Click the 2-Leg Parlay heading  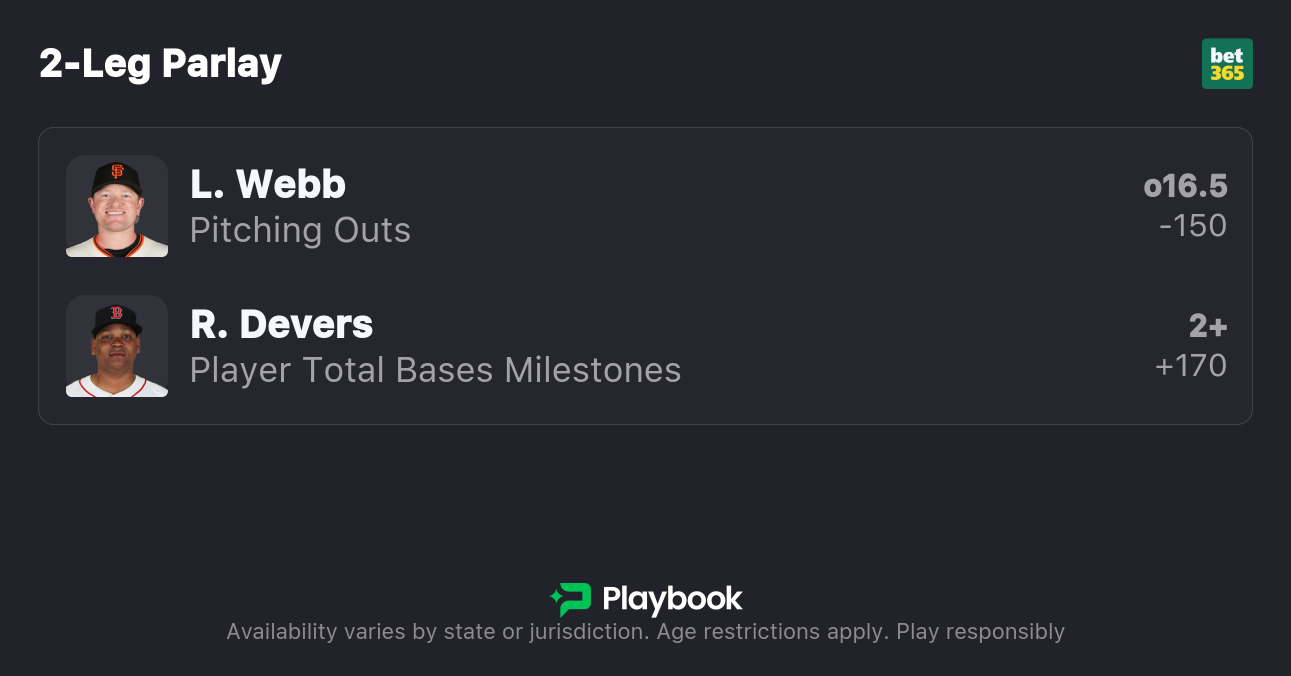pos(160,64)
